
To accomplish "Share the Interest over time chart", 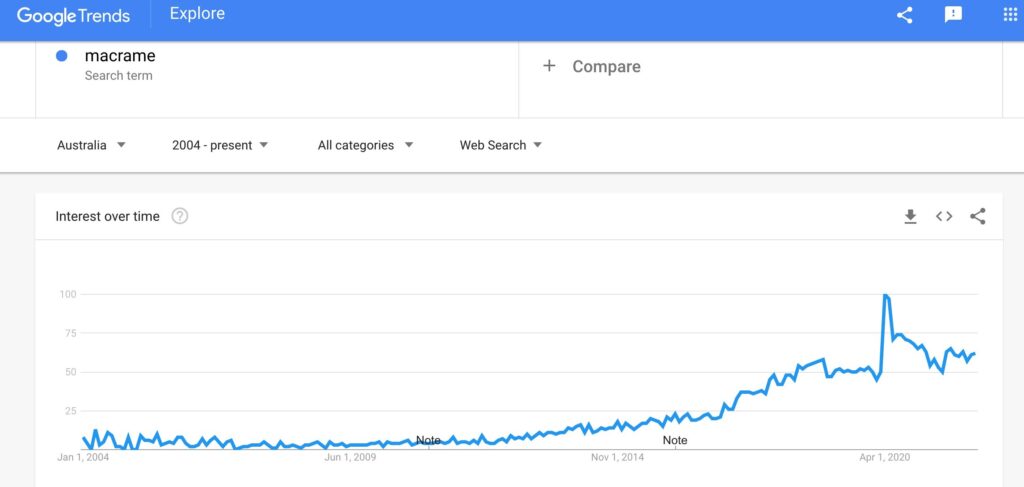I will point(978,217).
